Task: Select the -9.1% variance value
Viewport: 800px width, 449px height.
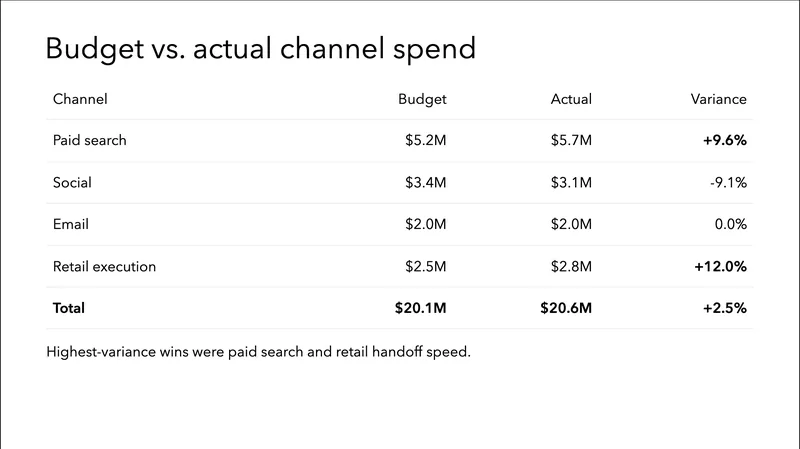Action: tap(727, 183)
